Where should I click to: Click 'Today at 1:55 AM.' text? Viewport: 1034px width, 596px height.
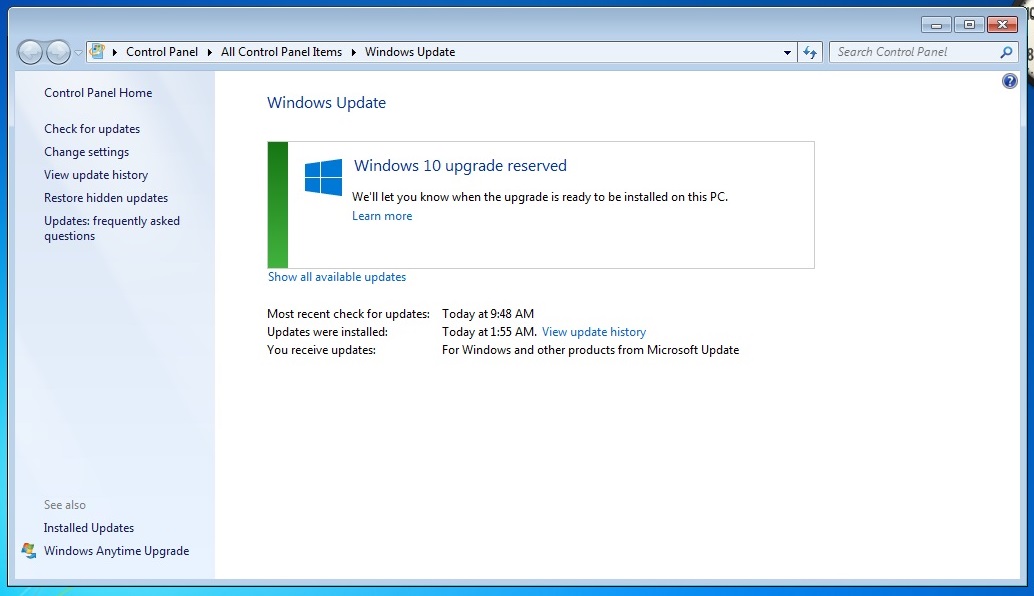489,332
